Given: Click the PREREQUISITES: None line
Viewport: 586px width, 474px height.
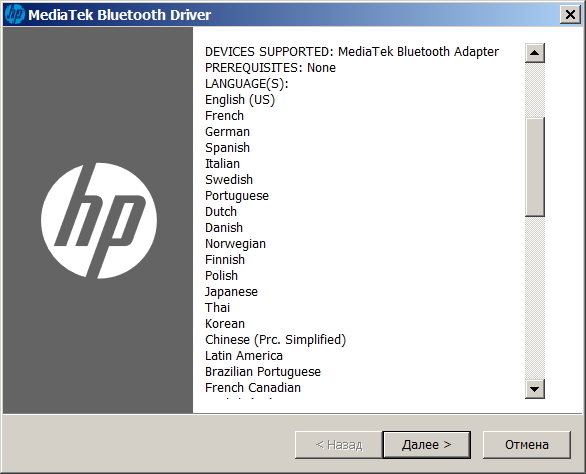Looking at the screenshot, I should tap(270, 68).
